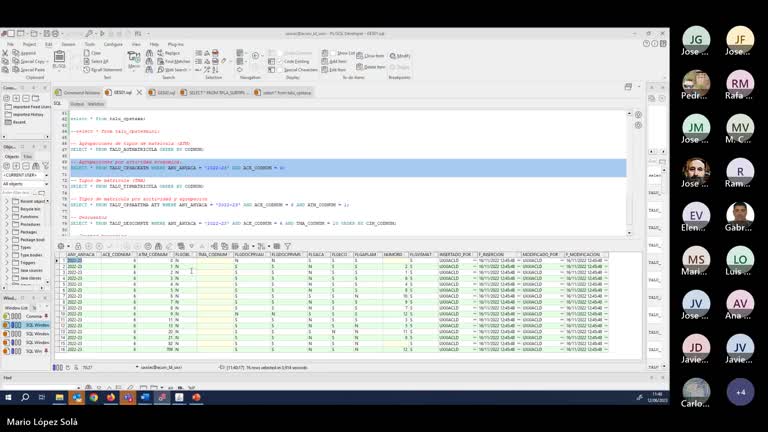Click Close Item in To-do Items group
Screen dimensions: 768x432
tap(370, 56)
